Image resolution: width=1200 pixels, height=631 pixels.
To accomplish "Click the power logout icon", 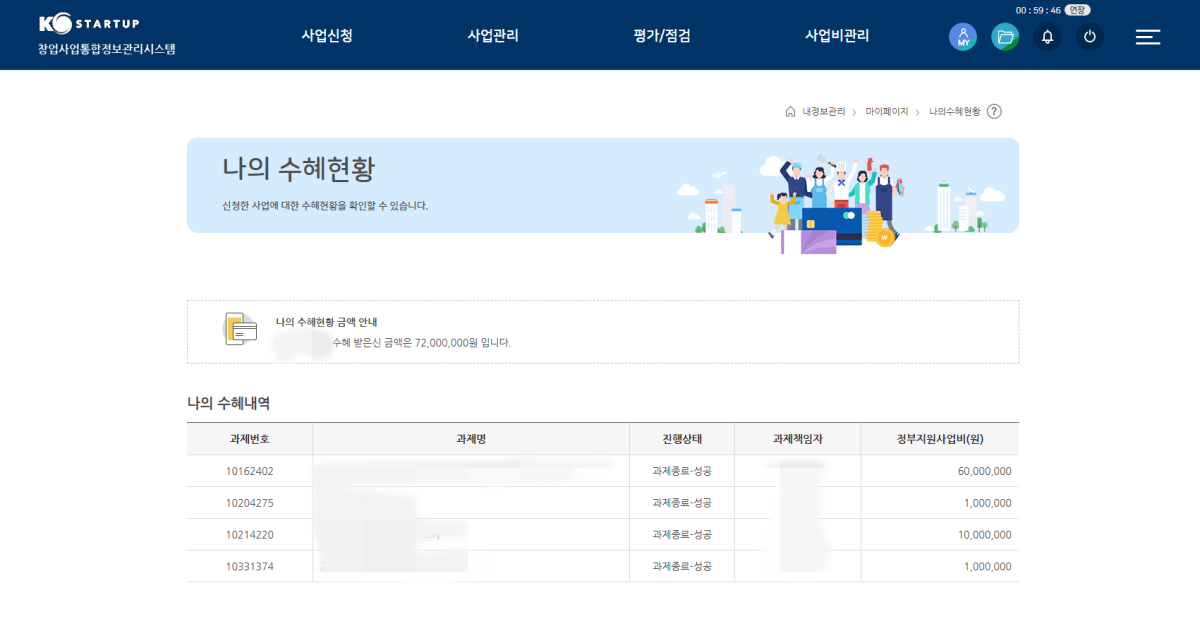I will 1087,36.
